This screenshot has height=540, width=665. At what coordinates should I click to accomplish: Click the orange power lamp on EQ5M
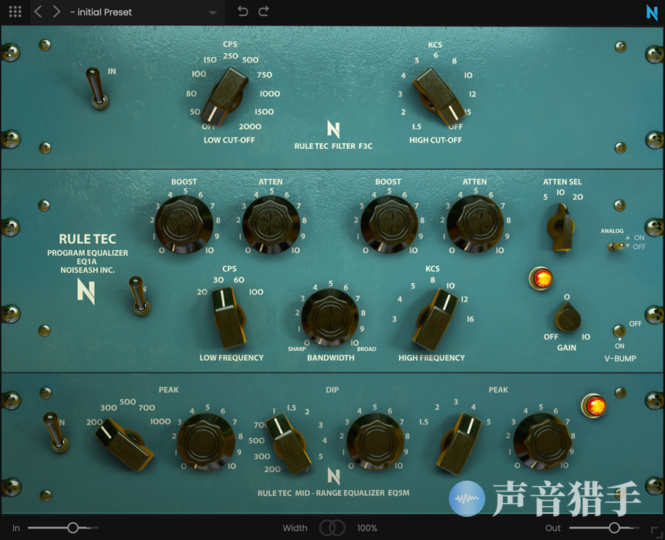(x=595, y=406)
